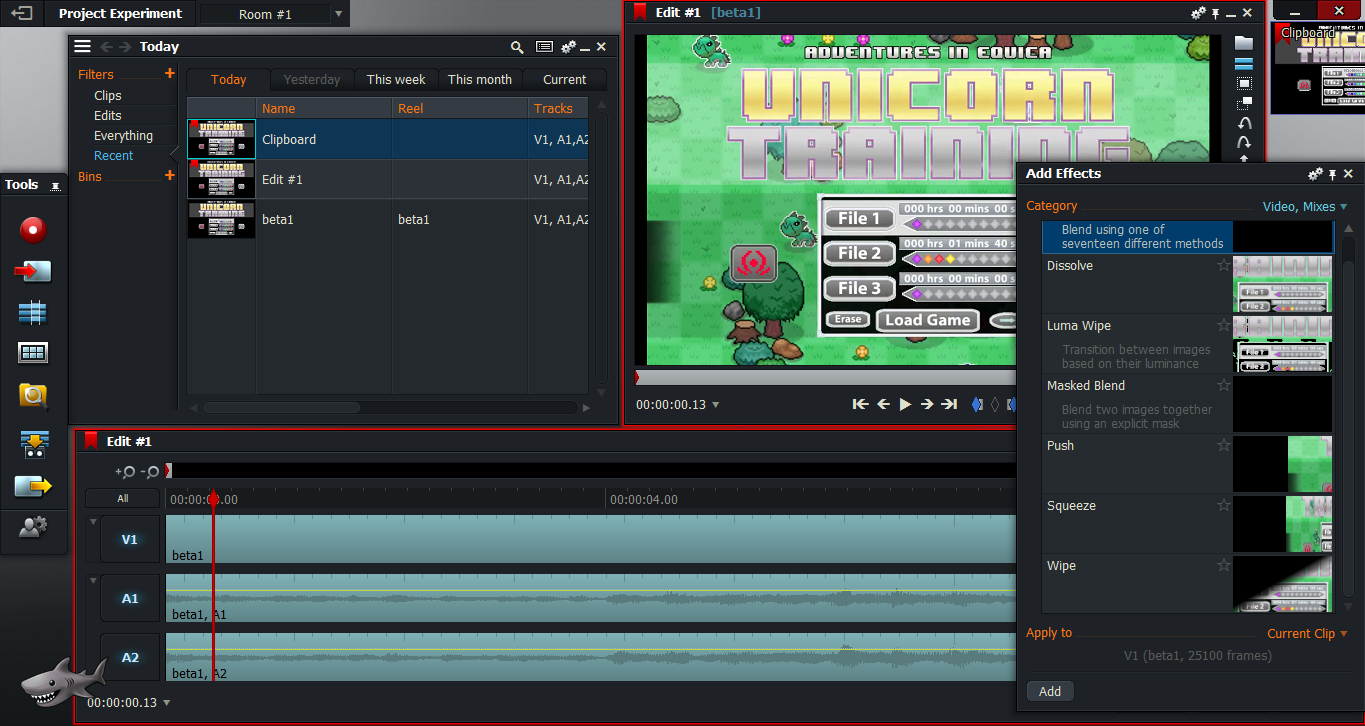
Task: Select the Clips filter
Action: 108,96
